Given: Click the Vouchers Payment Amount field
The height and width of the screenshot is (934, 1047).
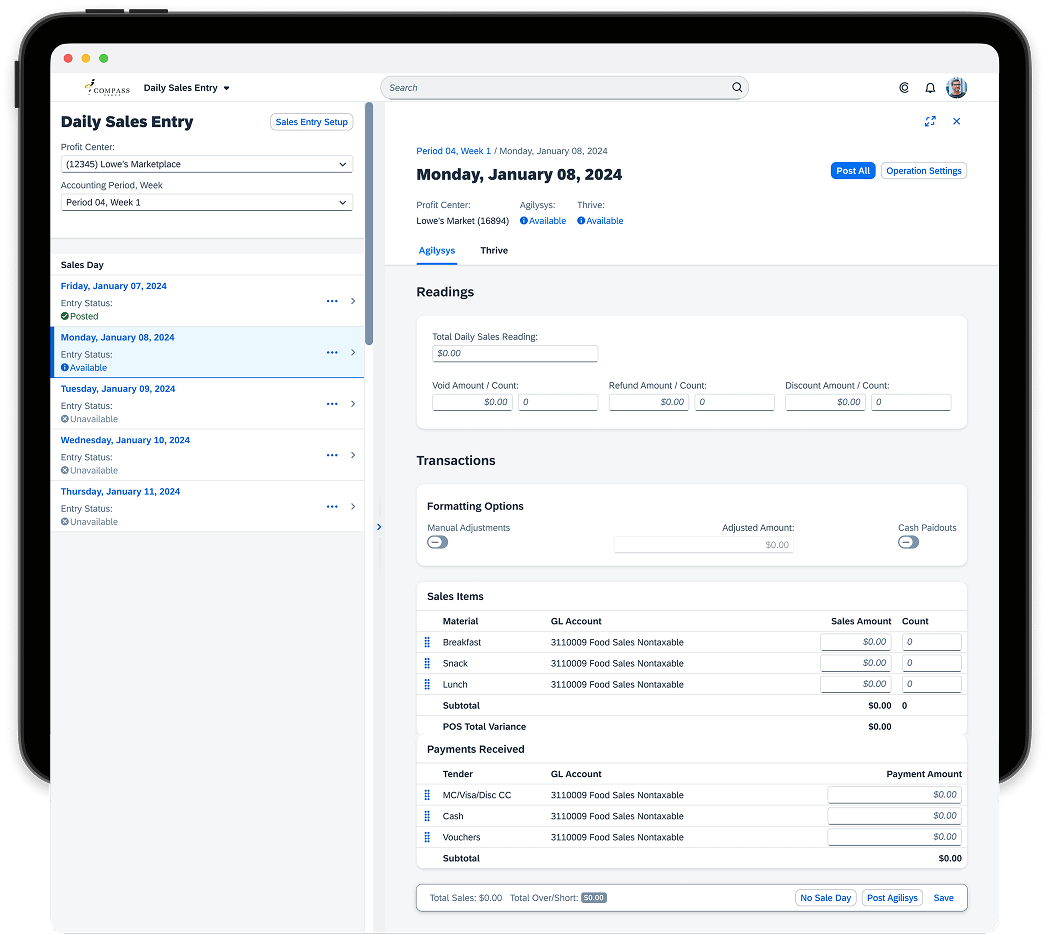Looking at the screenshot, I should click(x=895, y=837).
